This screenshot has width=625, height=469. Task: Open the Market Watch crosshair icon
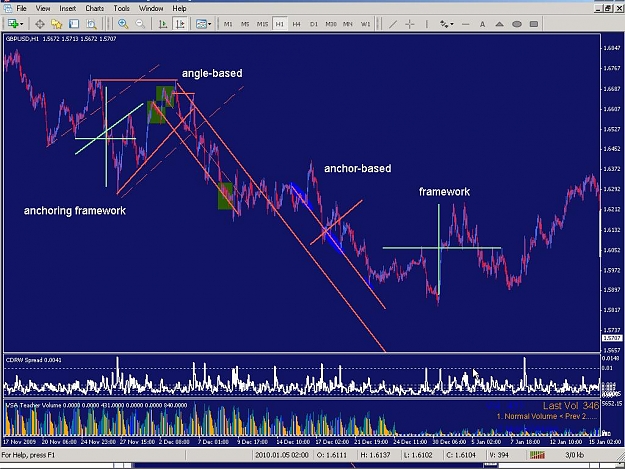coord(40,24)
